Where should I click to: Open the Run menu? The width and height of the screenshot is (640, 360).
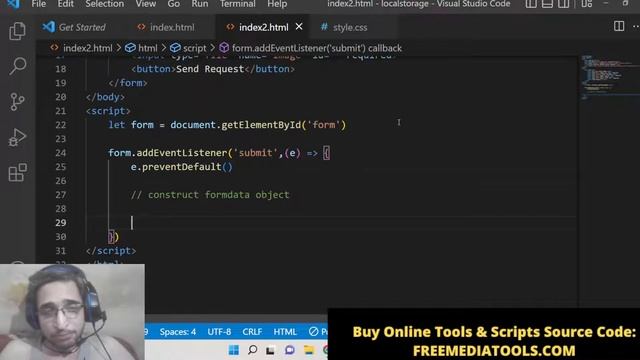(200, 4)
